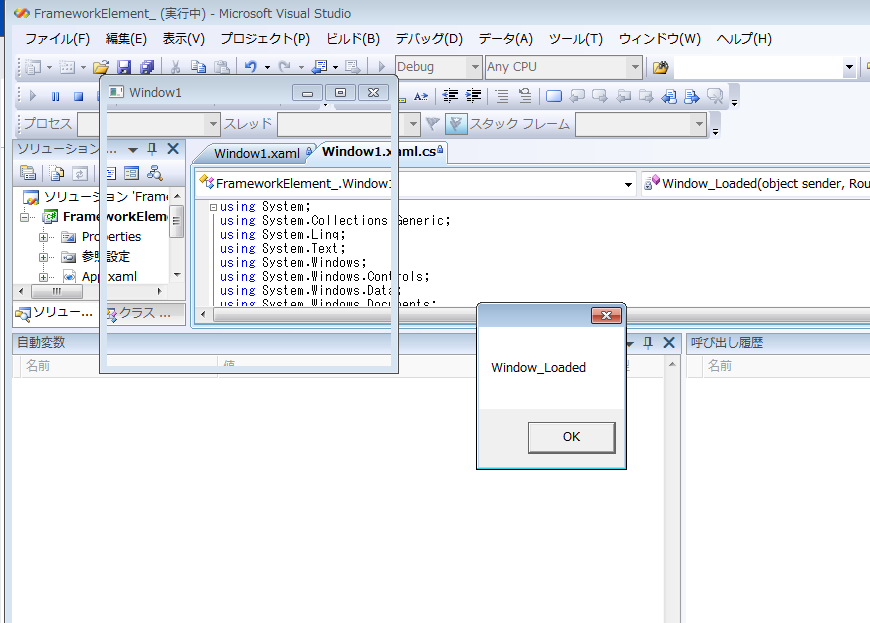The image size is (870, 623).
Task: Click the grey Flag threads icon
Action: coord(433,124)
